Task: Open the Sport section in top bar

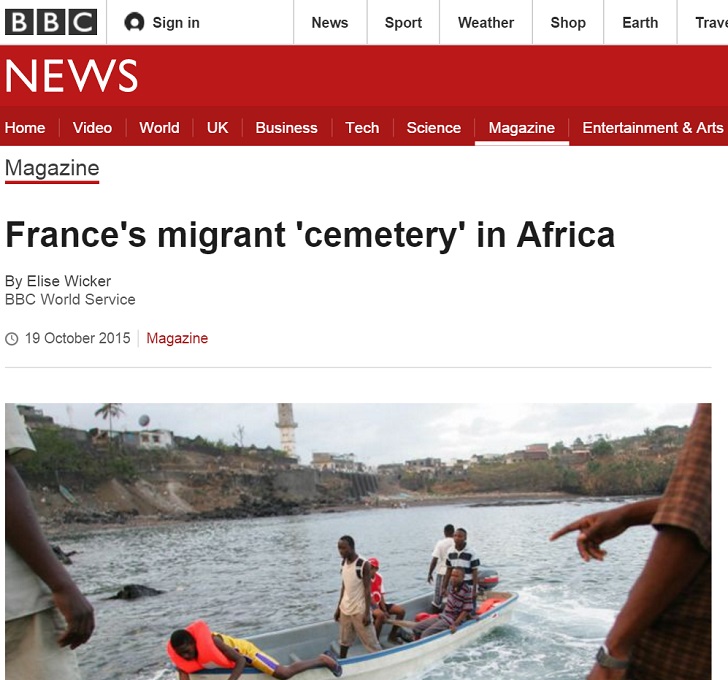Action: click(403, 22)
